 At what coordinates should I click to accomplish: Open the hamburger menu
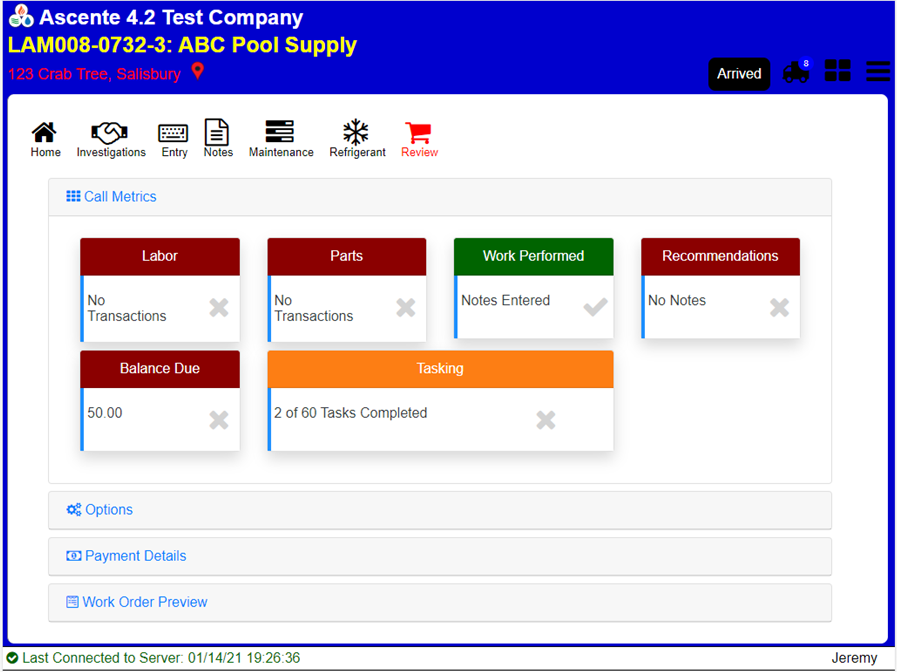pyautogui.click(x=878, y=71)
